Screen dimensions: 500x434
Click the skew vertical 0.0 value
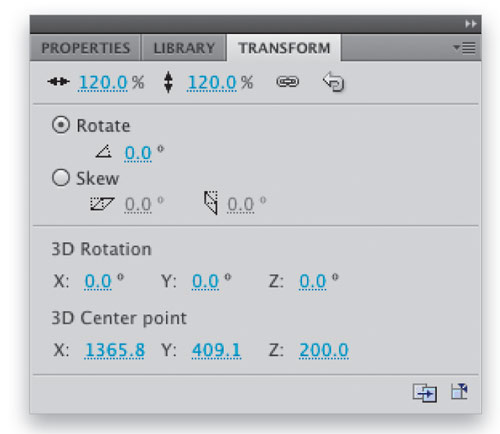[x=240, y=204]
